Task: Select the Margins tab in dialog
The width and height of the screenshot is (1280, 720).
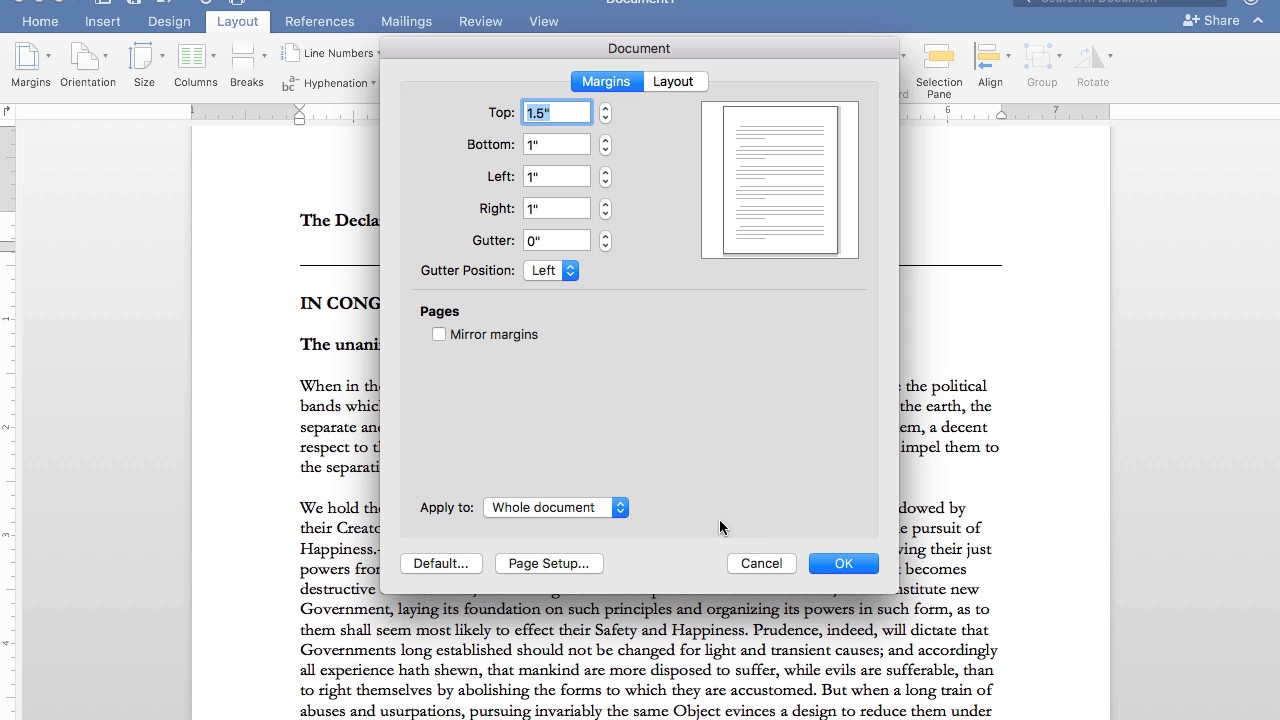Action: (x=606, y=81)
